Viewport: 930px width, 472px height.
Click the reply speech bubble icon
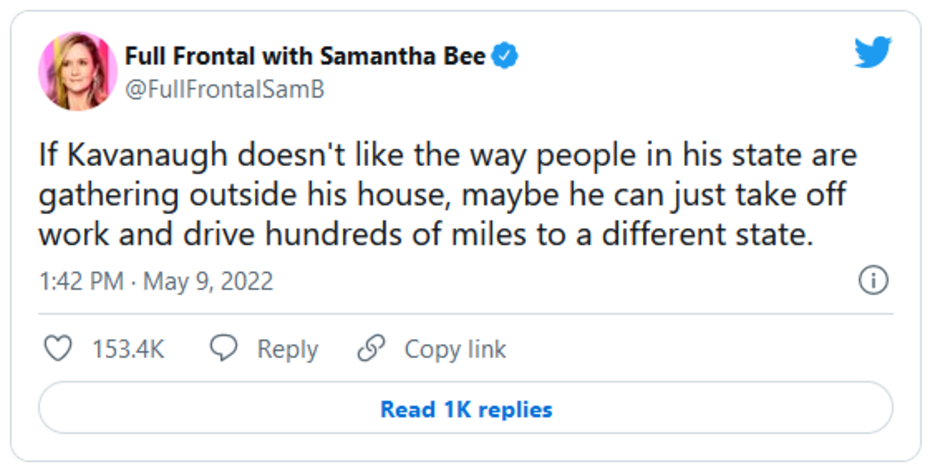[223, 349]
